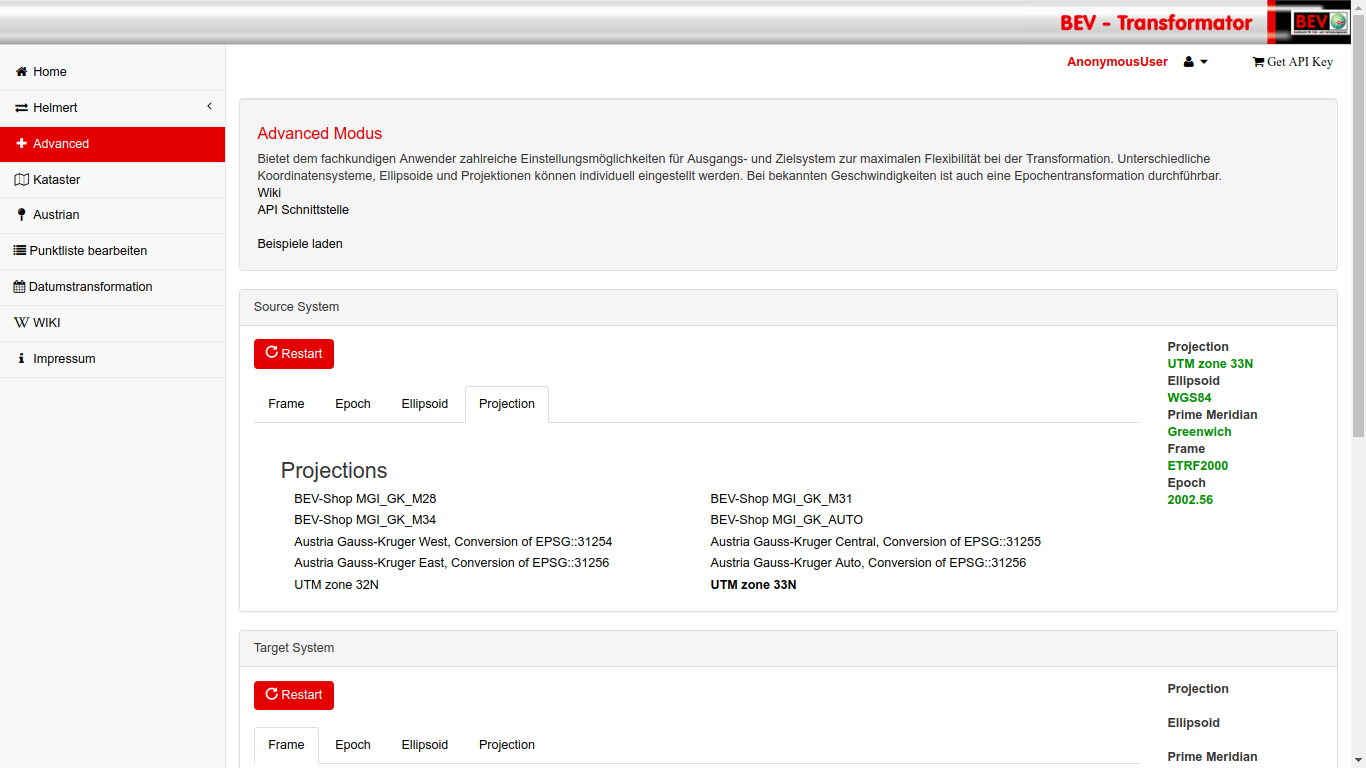1366x768 pixels.
Task: Switch to Source System Epoch tab
Action: point(353,404)
